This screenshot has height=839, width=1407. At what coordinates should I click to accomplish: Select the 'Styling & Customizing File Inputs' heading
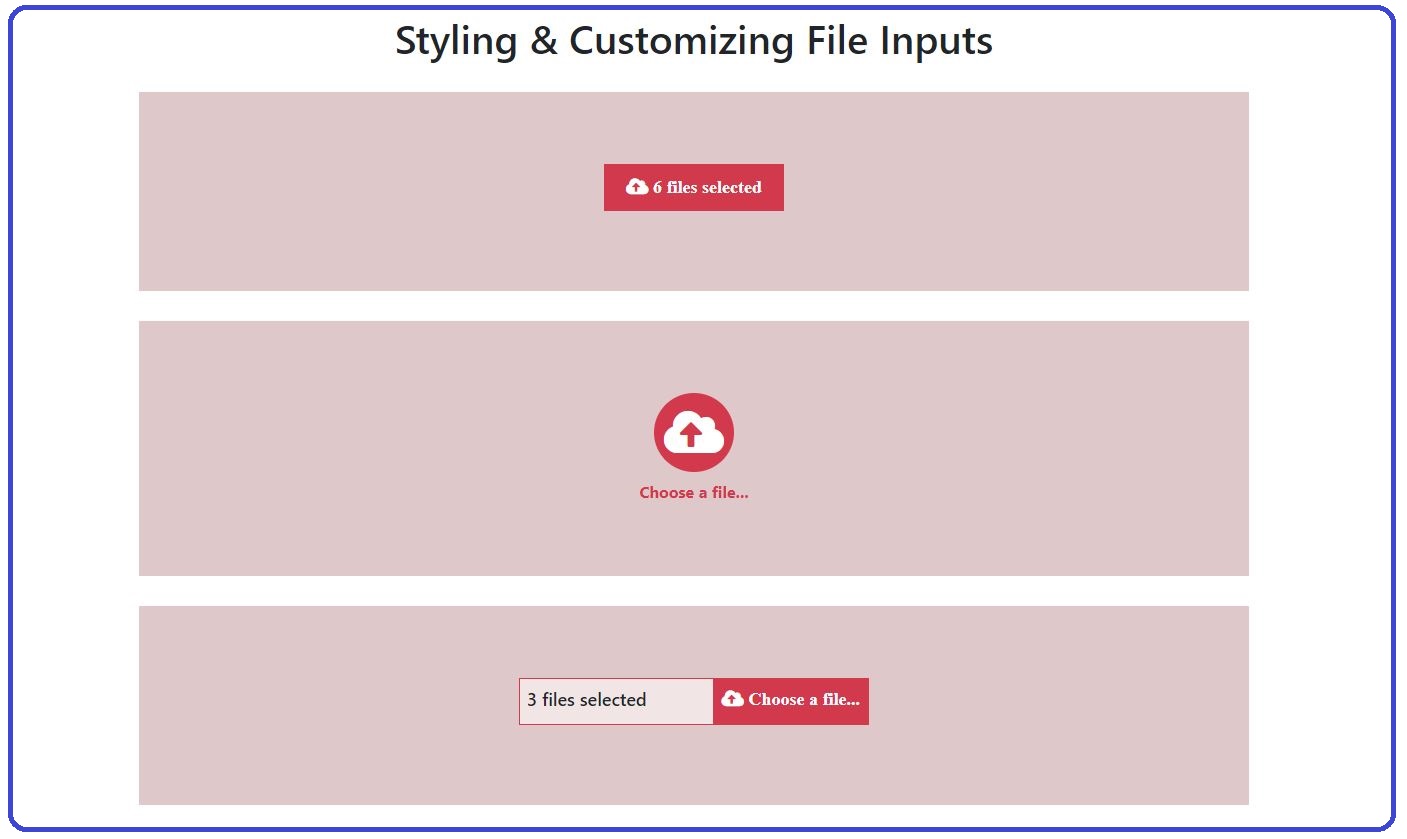(694, 41)
